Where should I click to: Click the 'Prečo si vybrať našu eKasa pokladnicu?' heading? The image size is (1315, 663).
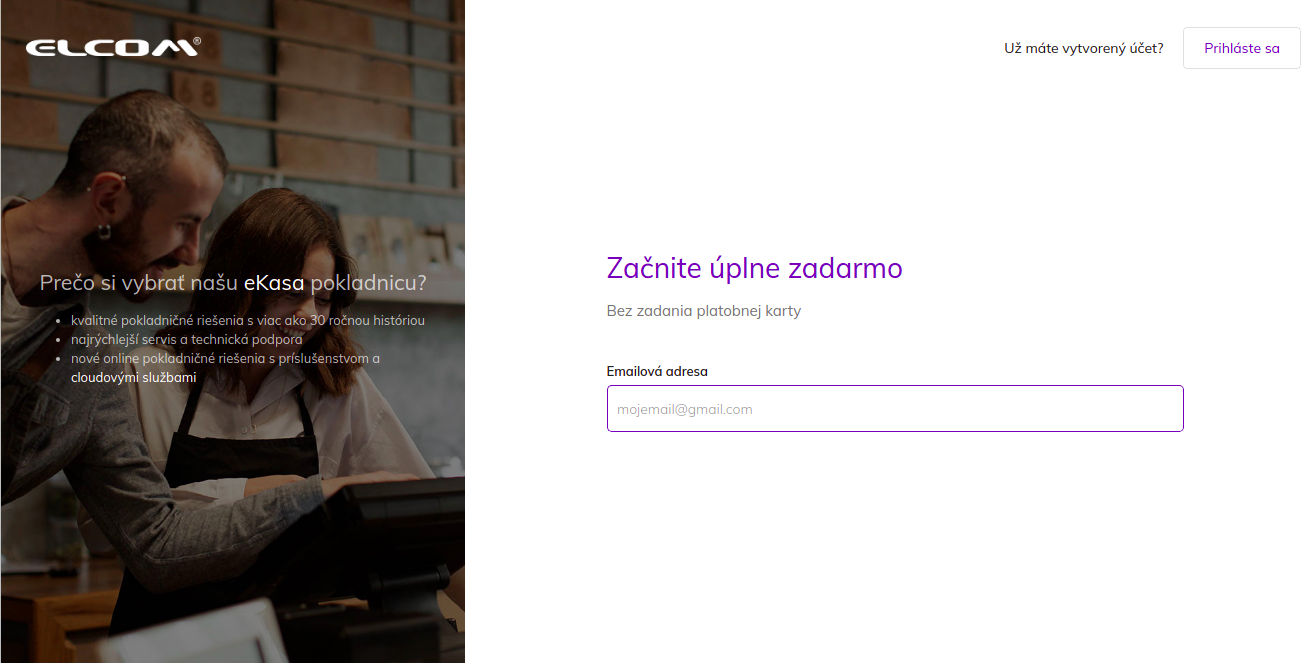233,283
